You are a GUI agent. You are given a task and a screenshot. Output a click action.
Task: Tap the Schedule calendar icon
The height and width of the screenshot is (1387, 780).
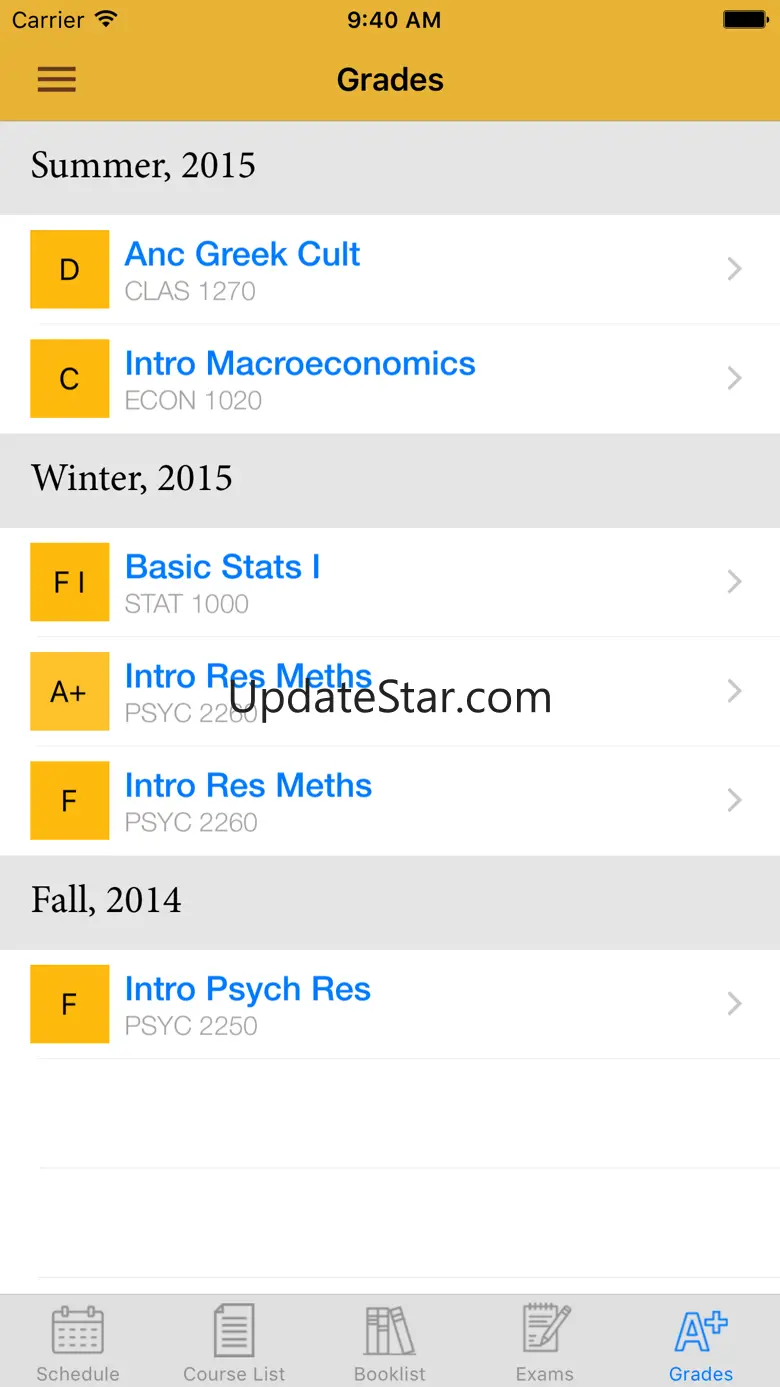78,1331
